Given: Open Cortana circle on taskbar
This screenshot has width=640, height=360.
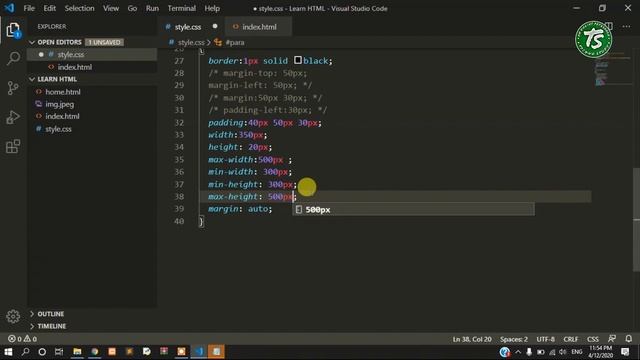Looking at the screenshot, I should 42,351.
